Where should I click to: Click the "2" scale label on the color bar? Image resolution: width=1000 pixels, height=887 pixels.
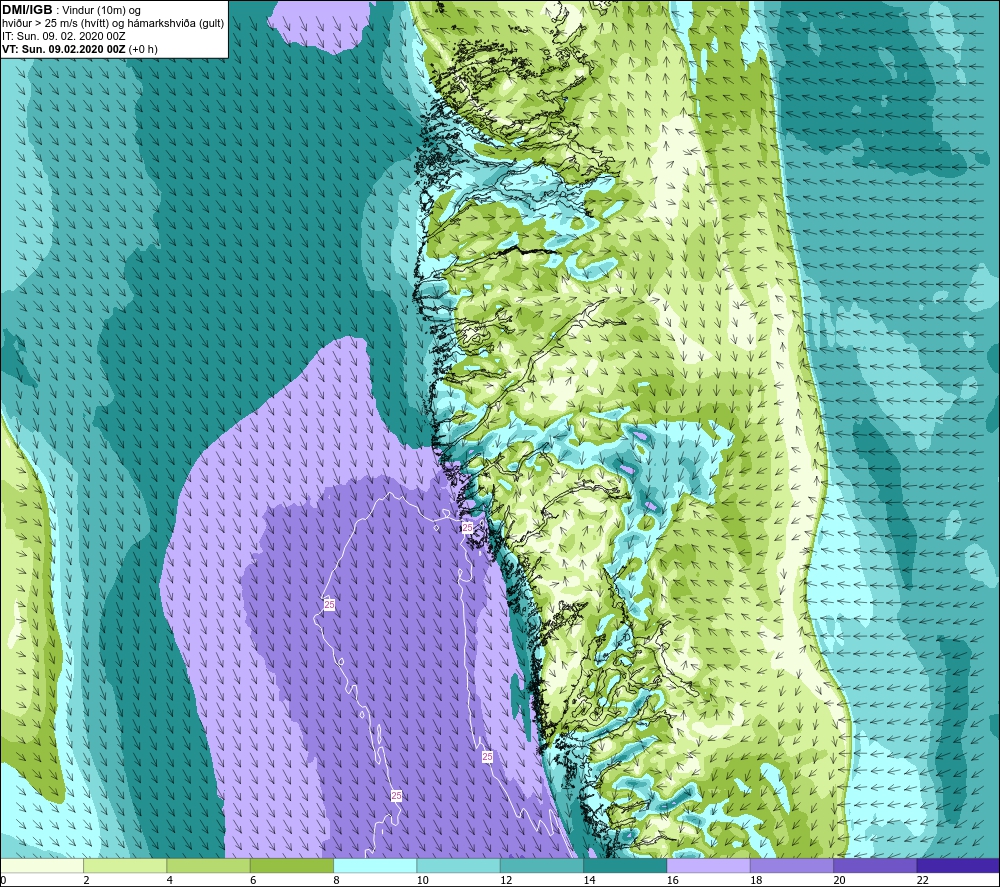(x=86, y=880)
